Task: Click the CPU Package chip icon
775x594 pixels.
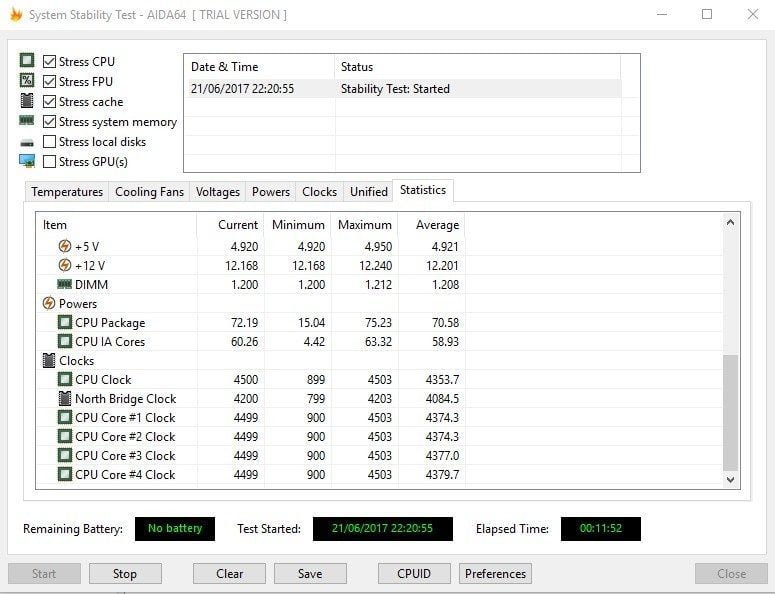Action: (x=65, y=322)
